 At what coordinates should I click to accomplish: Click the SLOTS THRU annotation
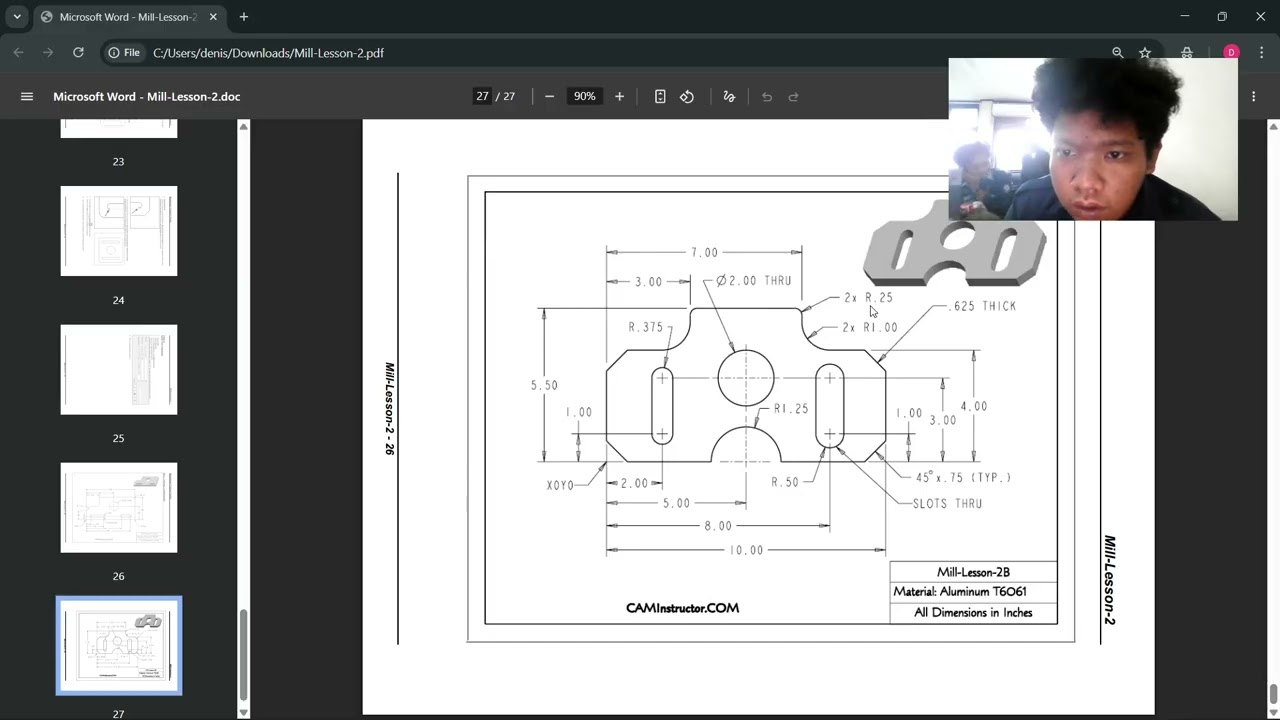(x=947, y=504)
